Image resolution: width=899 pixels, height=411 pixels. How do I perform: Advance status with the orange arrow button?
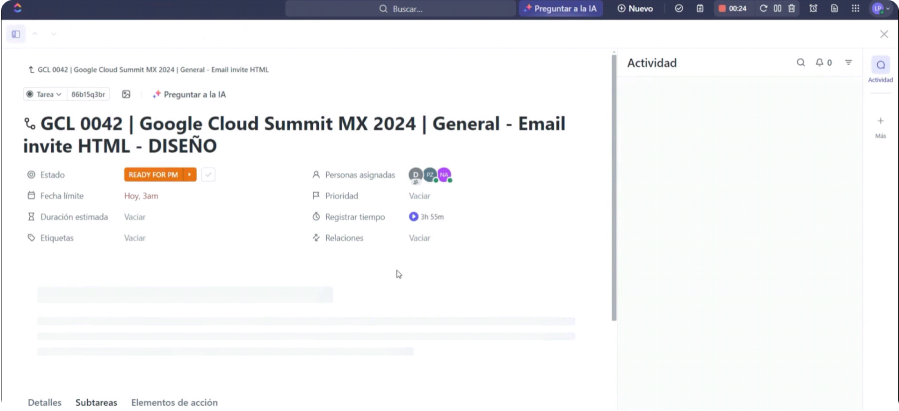[x=190, y=174]
